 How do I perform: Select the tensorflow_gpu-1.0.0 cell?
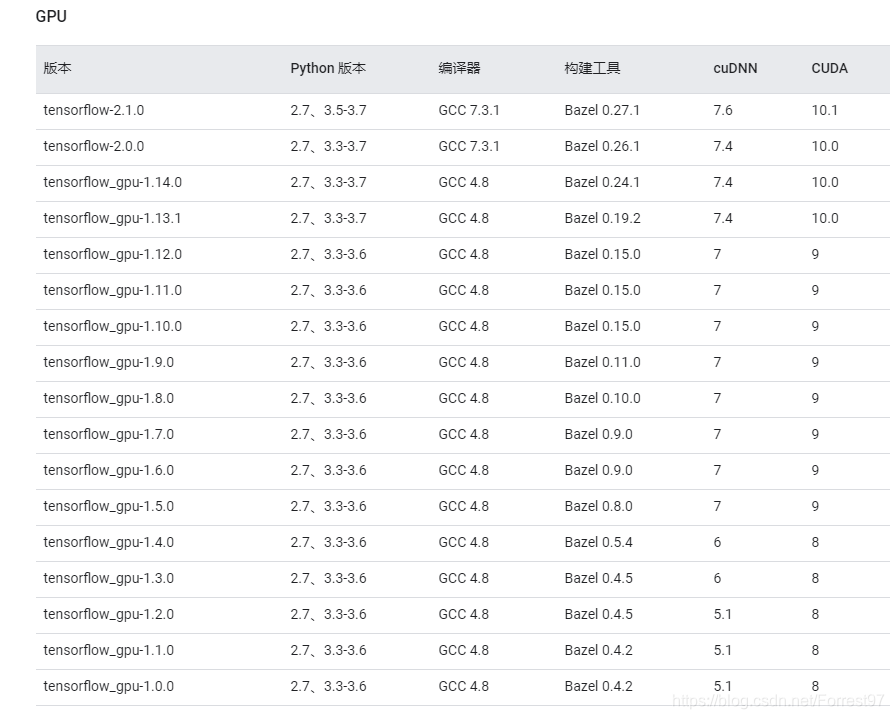108,685
